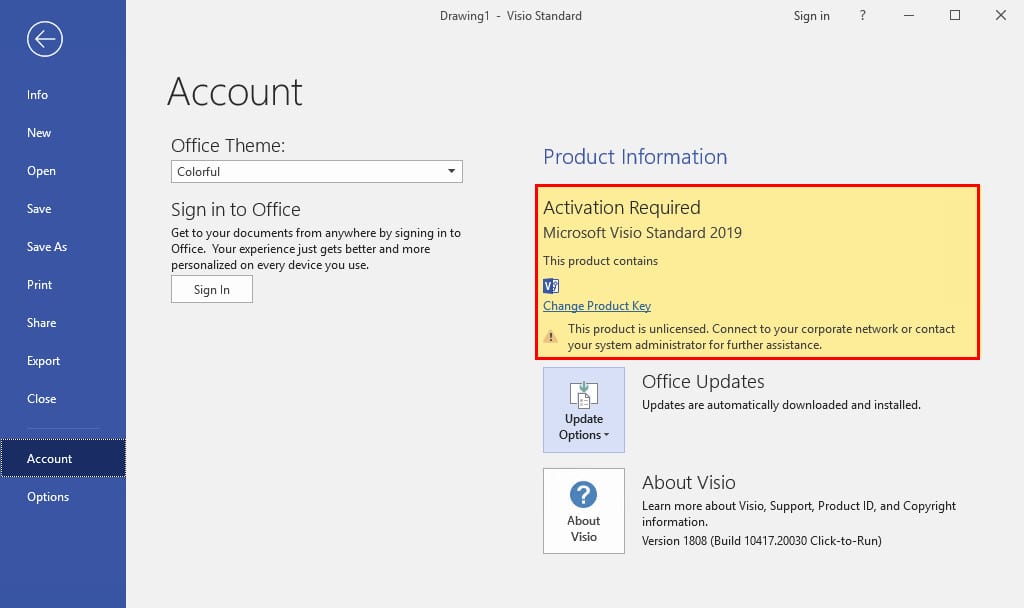Go to Open in the sidebar
This screenshot has height=608, width=1024.
click(x=41, y=171)
